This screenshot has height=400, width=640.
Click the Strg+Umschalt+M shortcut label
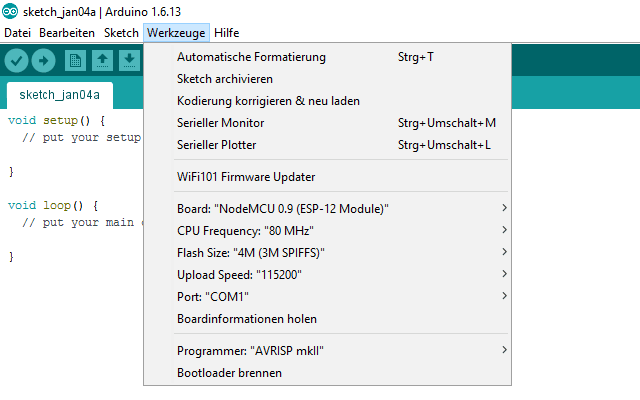(x=447, y=123)
